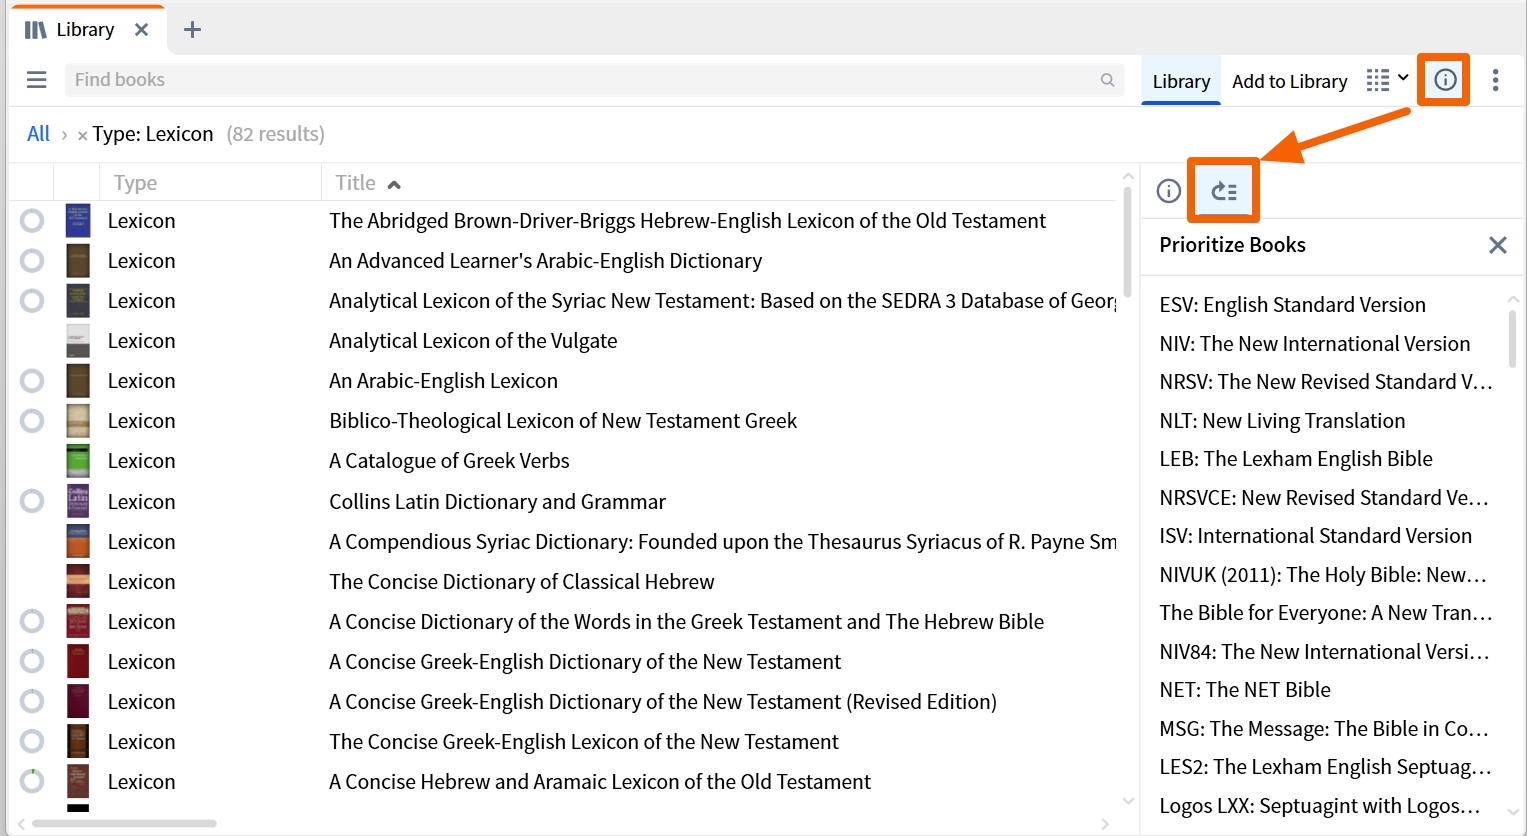Toggle download circle for Analytical Lexicon of Syriac
1527x836 pixels.
pos(32,301)
